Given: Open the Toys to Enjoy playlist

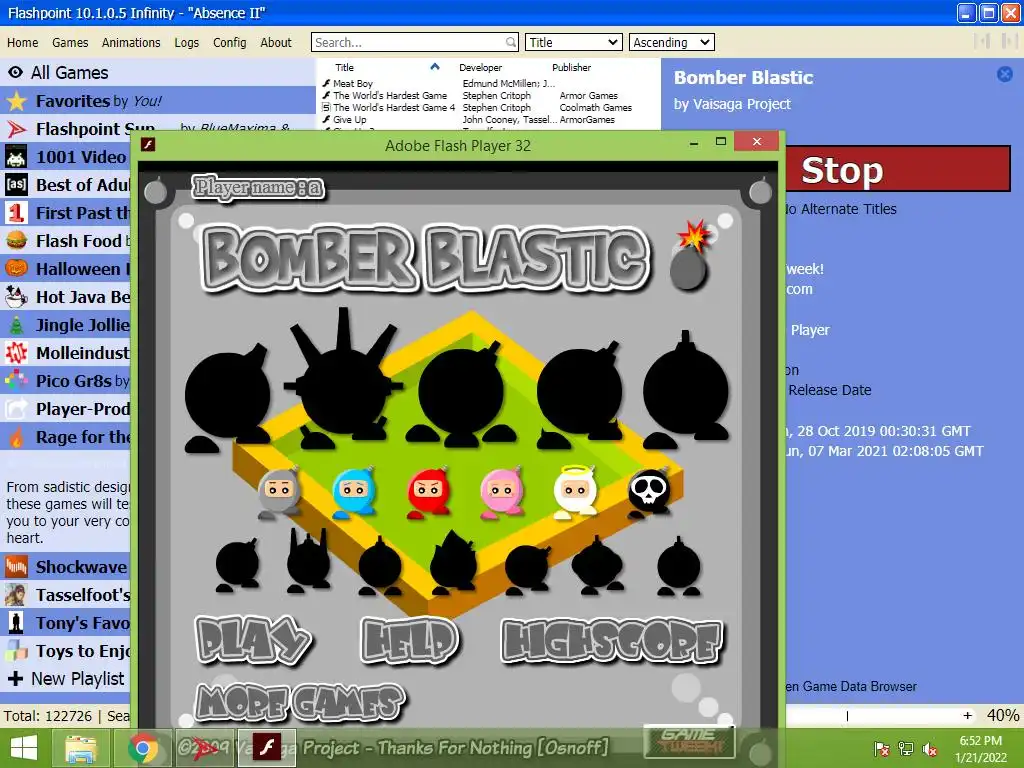Looking at the screenshot, I should 65,651.
